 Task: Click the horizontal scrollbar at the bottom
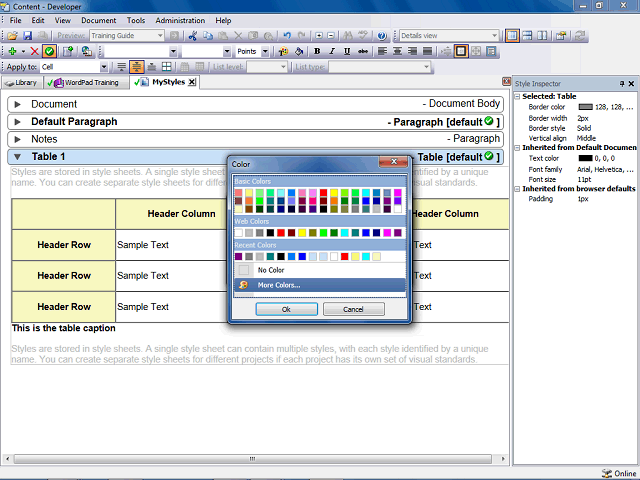click(253, 459)
